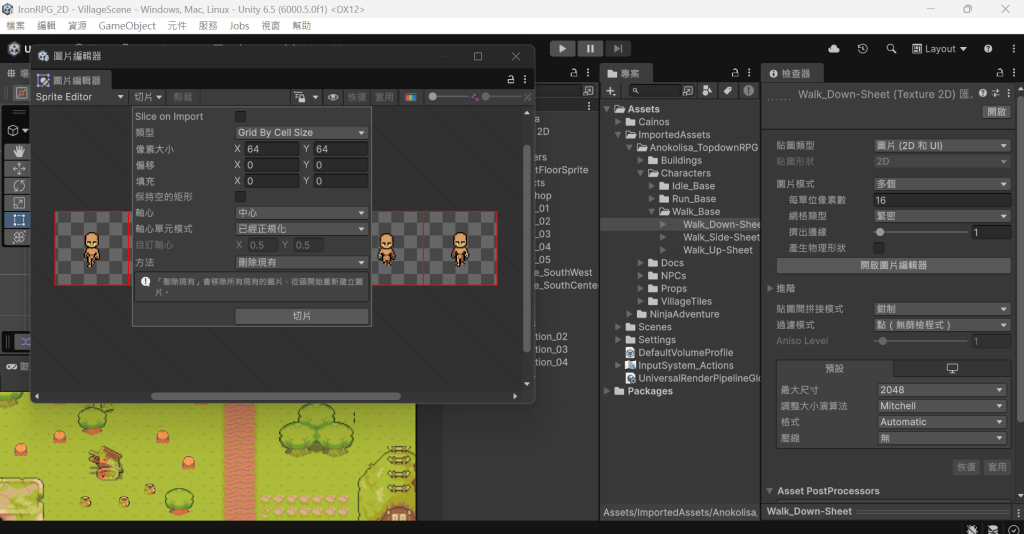Open Sprite Editor window kebab menu
This screenshot has height=534, width=1024.
point(525,80)
